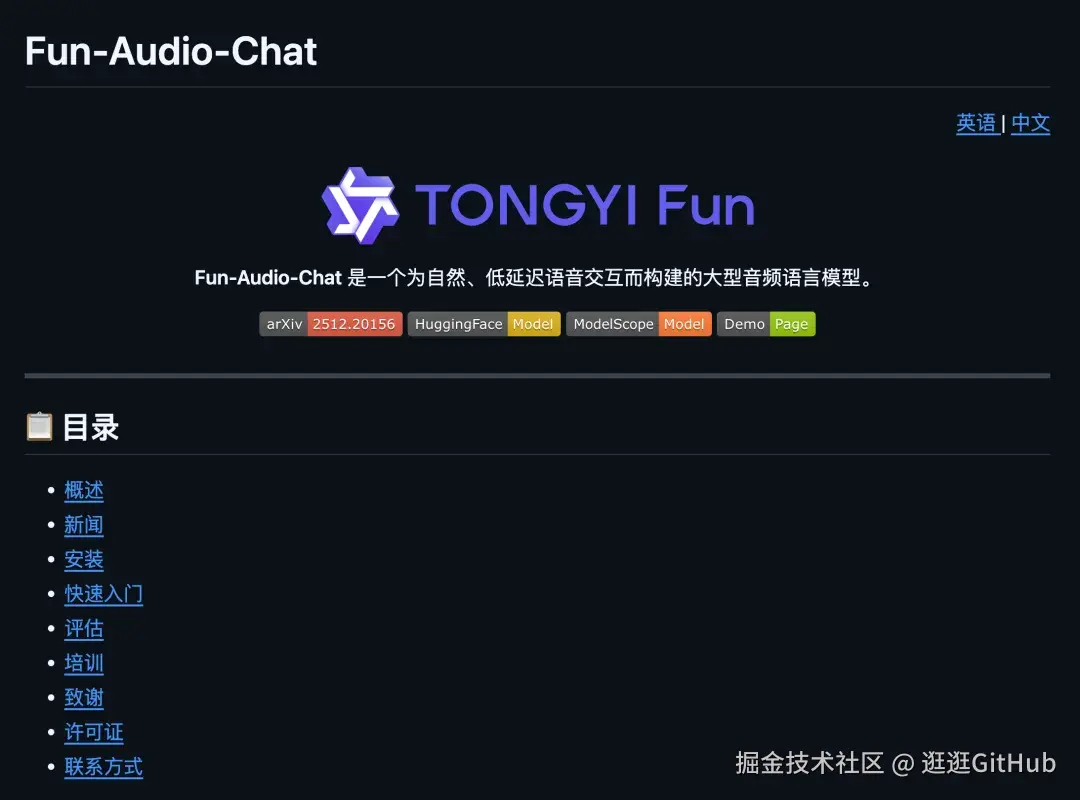Open the ModelScope Model badge

tap(638, 324)
